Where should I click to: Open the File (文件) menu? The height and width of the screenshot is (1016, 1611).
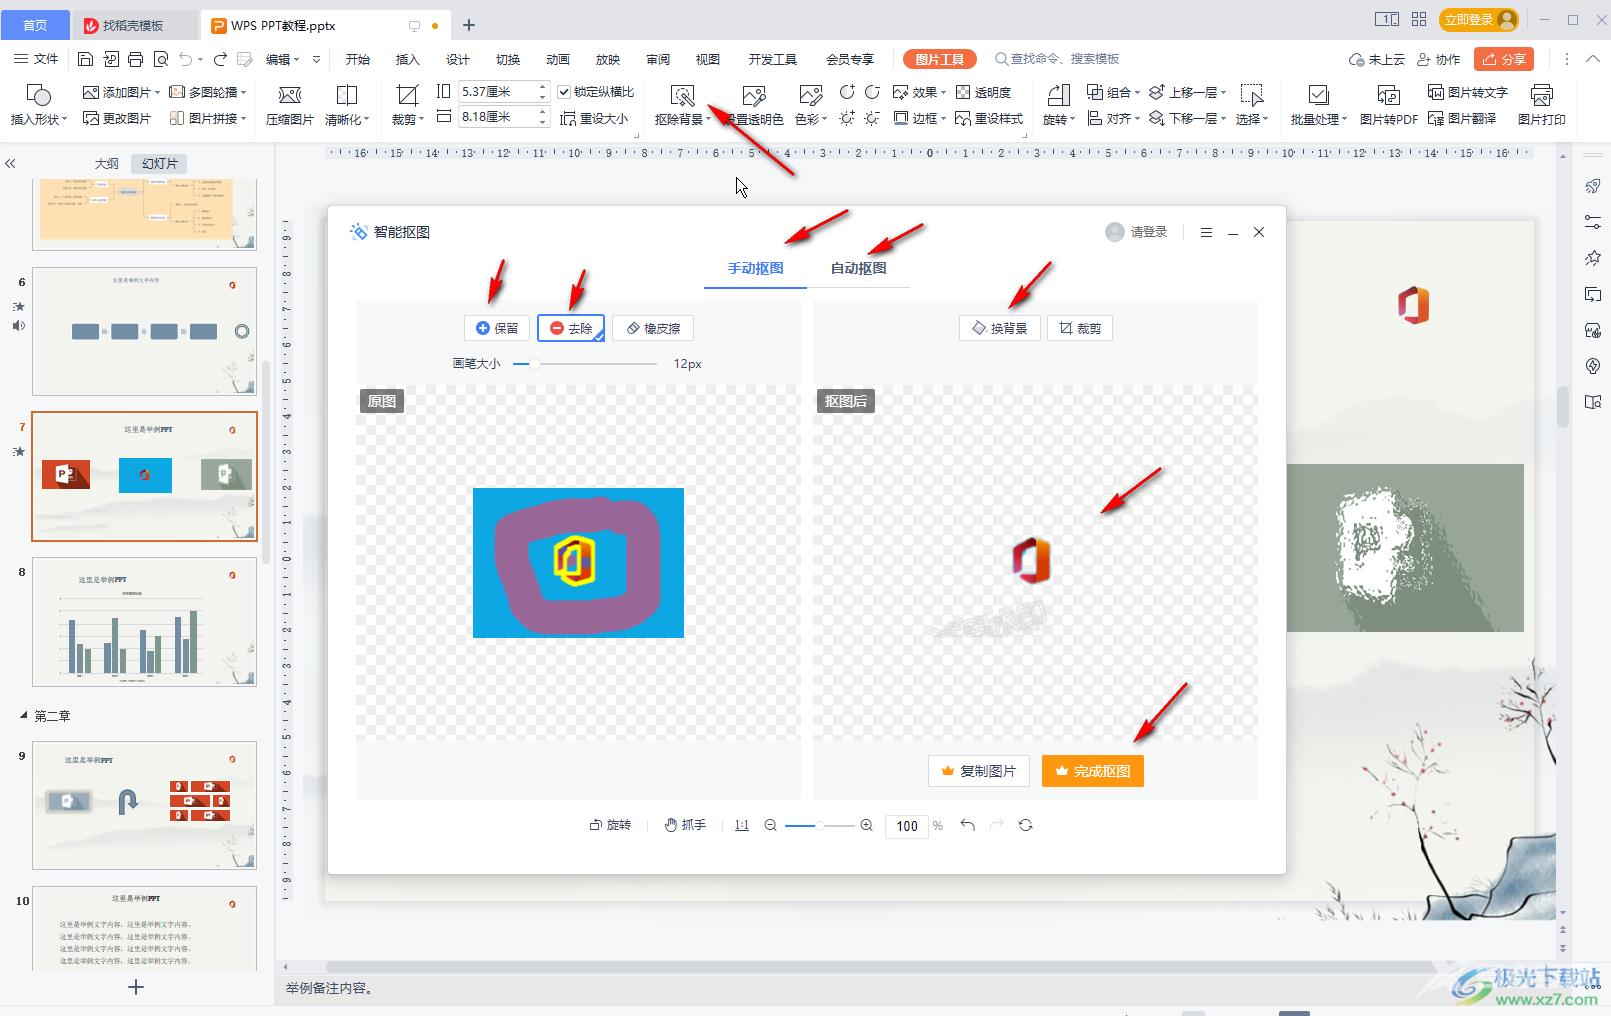36,59
